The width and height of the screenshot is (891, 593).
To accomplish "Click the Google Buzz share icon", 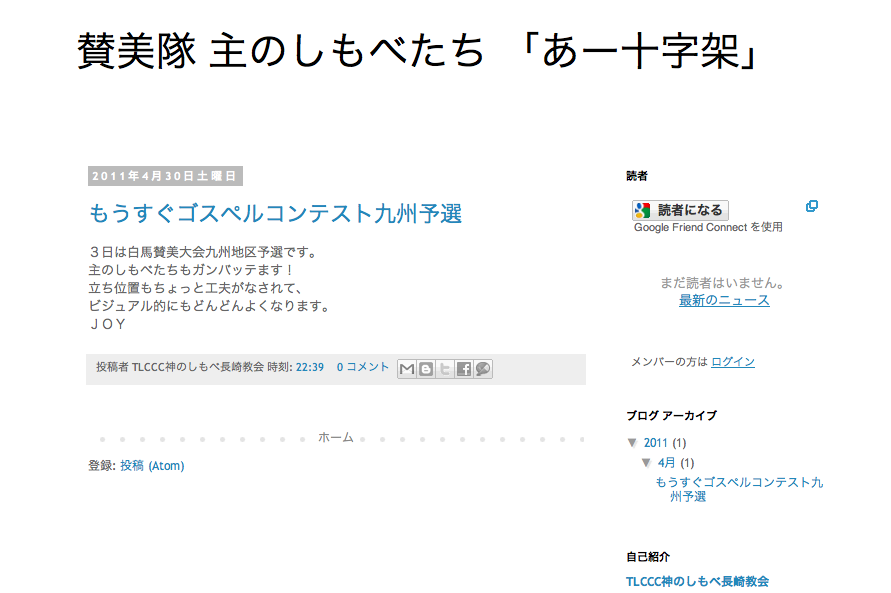I will click(482, 369).
